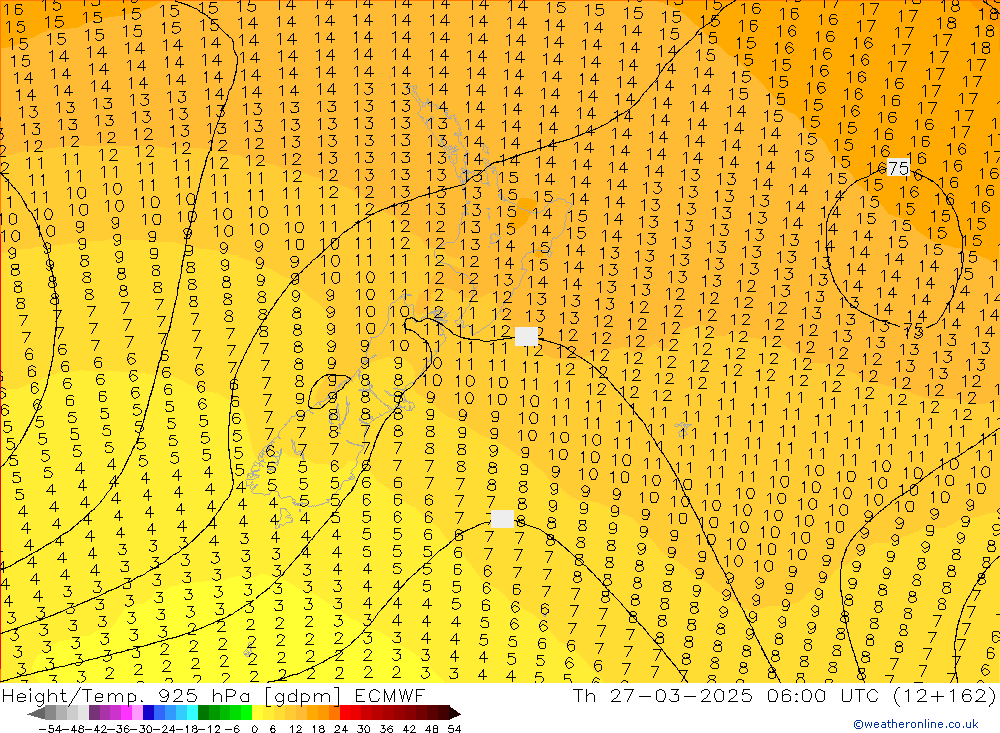Pick the dark purple swatch near -42
1000x733 pixels.
[x=94, y=713]
